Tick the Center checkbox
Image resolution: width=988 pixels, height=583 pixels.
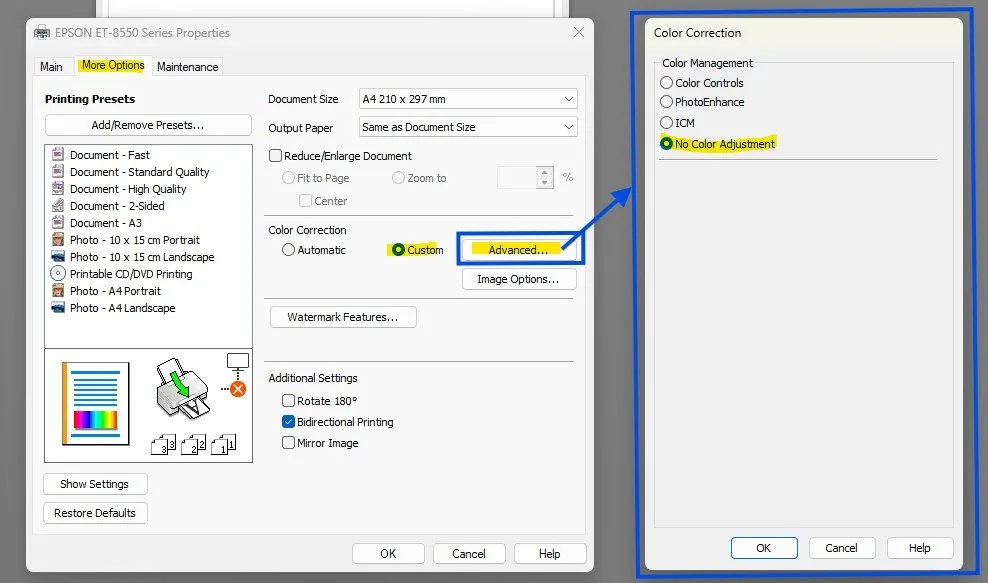coord(306,200)
